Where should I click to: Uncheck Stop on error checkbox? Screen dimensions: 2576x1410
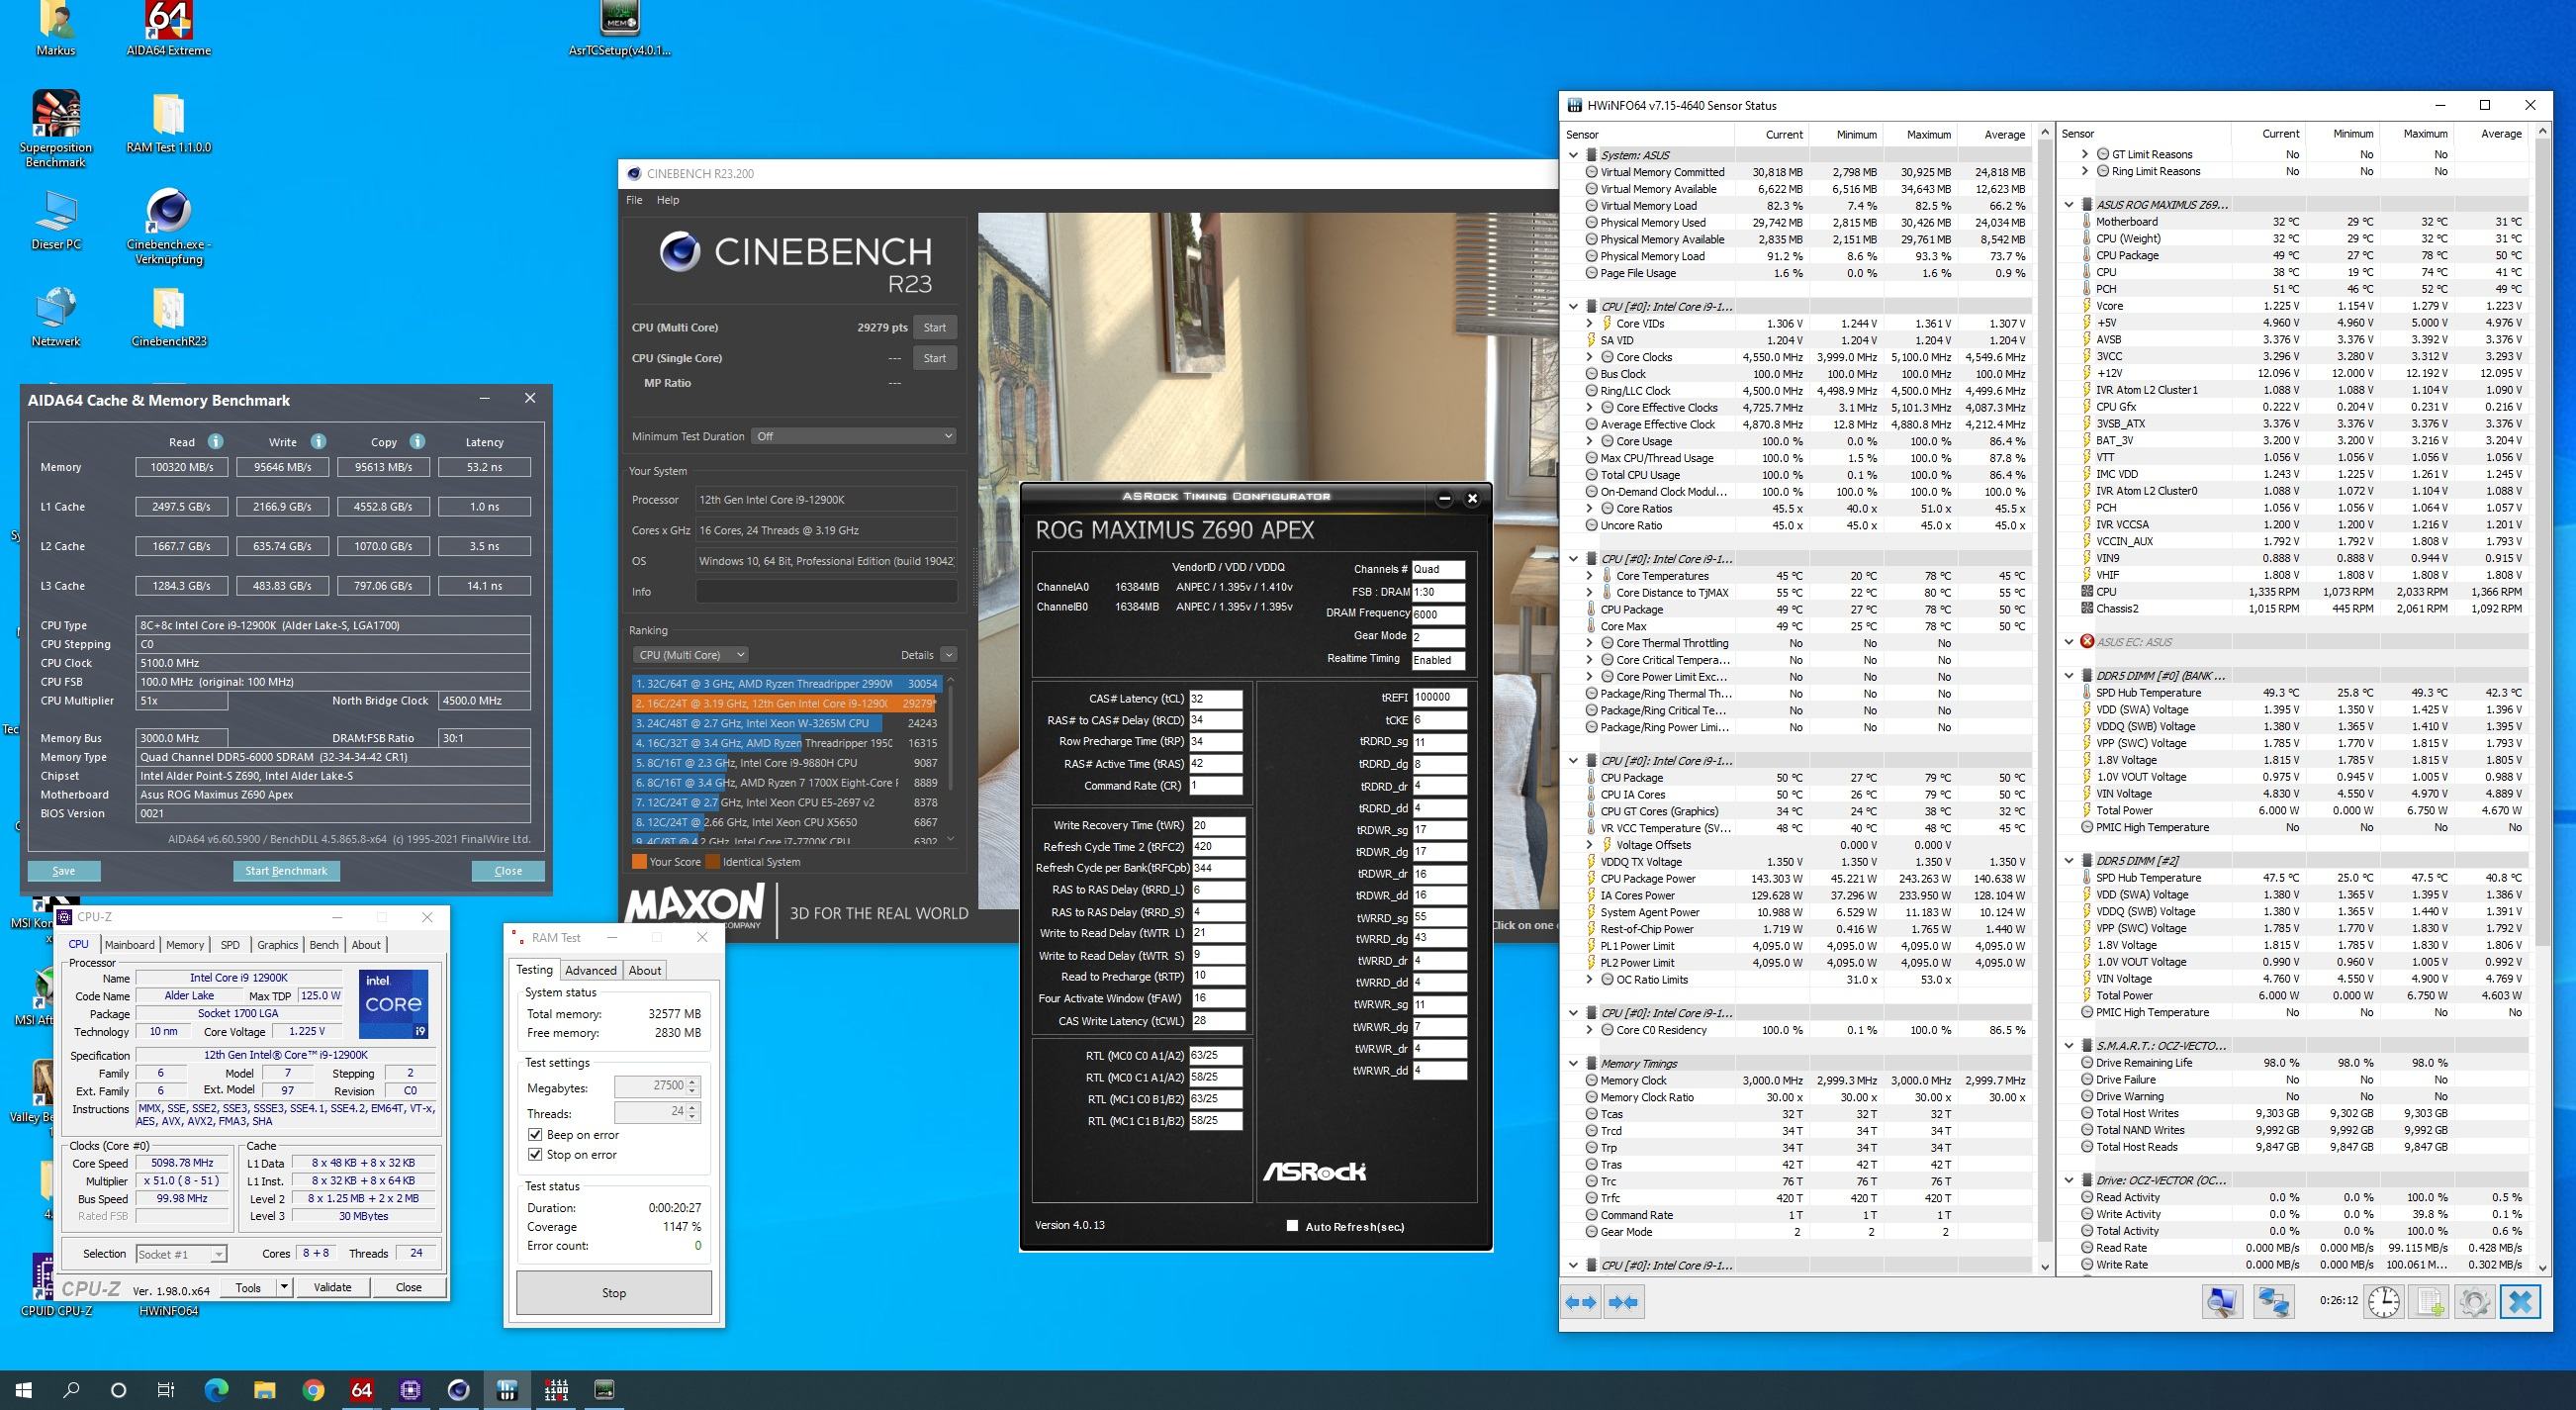(535, 1155)
